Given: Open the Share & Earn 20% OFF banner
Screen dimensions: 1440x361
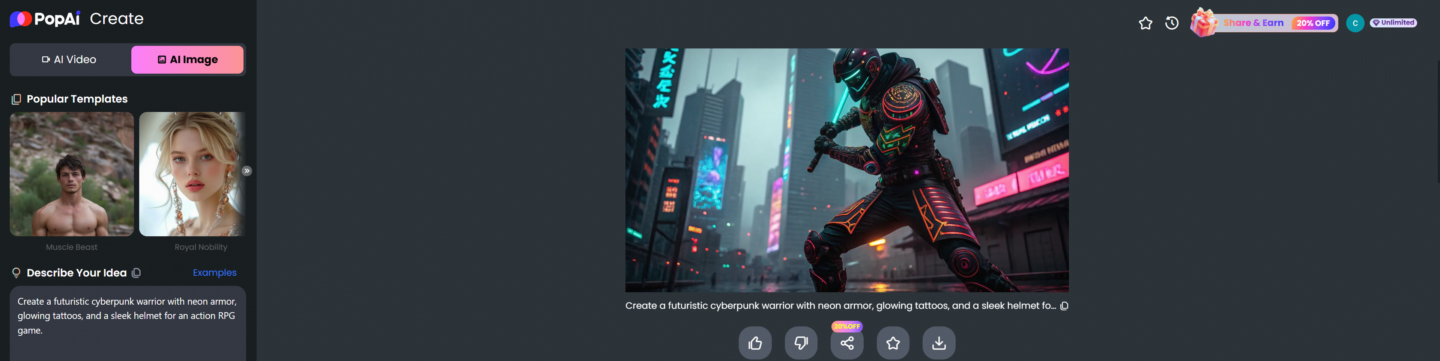Looking at the screenshot, I should click(1264, 22).
